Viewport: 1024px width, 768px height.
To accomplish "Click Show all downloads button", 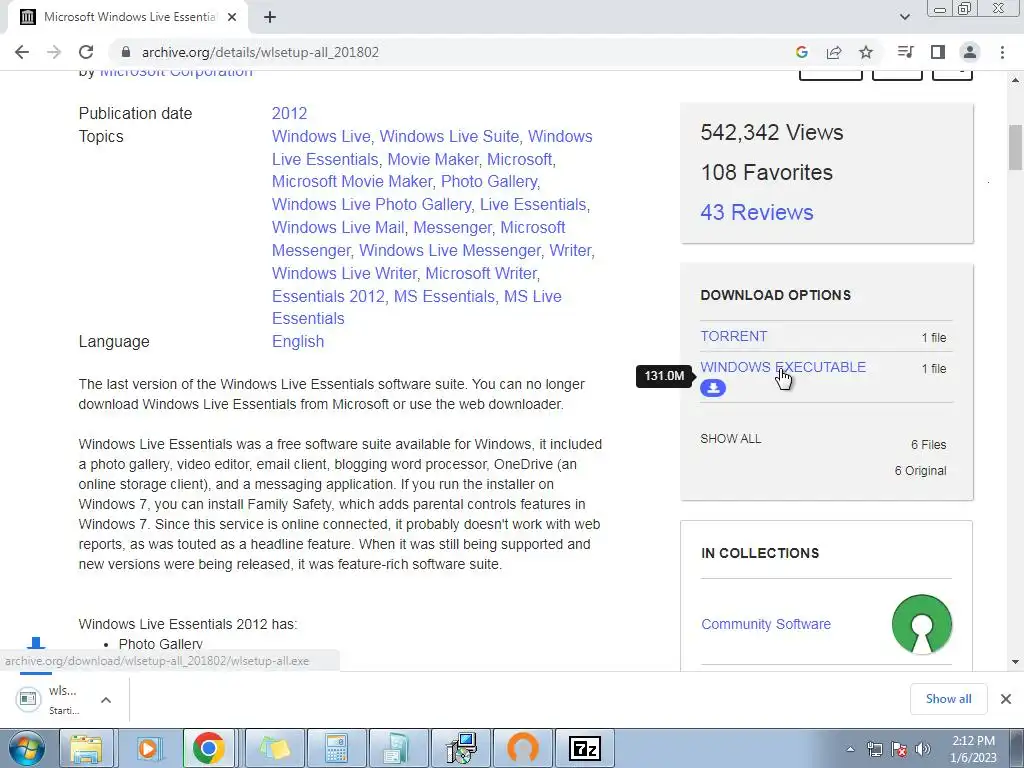I will pyautogui.click(x=948, y=699).
